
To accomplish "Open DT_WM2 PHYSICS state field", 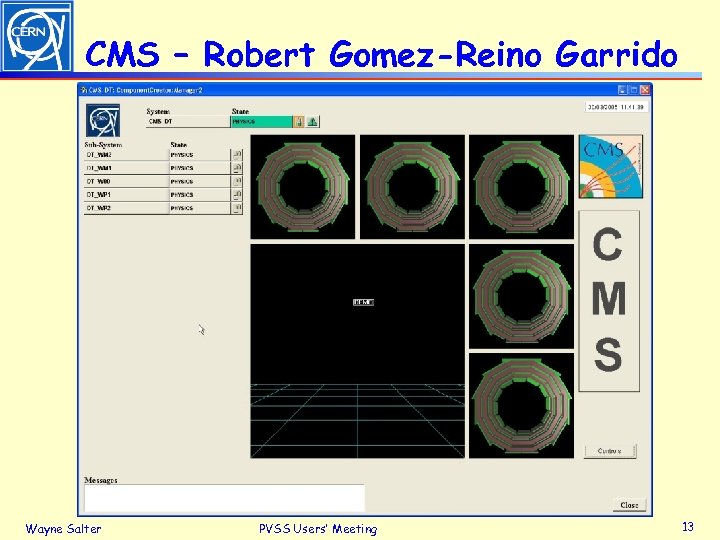I will point(200,155).
